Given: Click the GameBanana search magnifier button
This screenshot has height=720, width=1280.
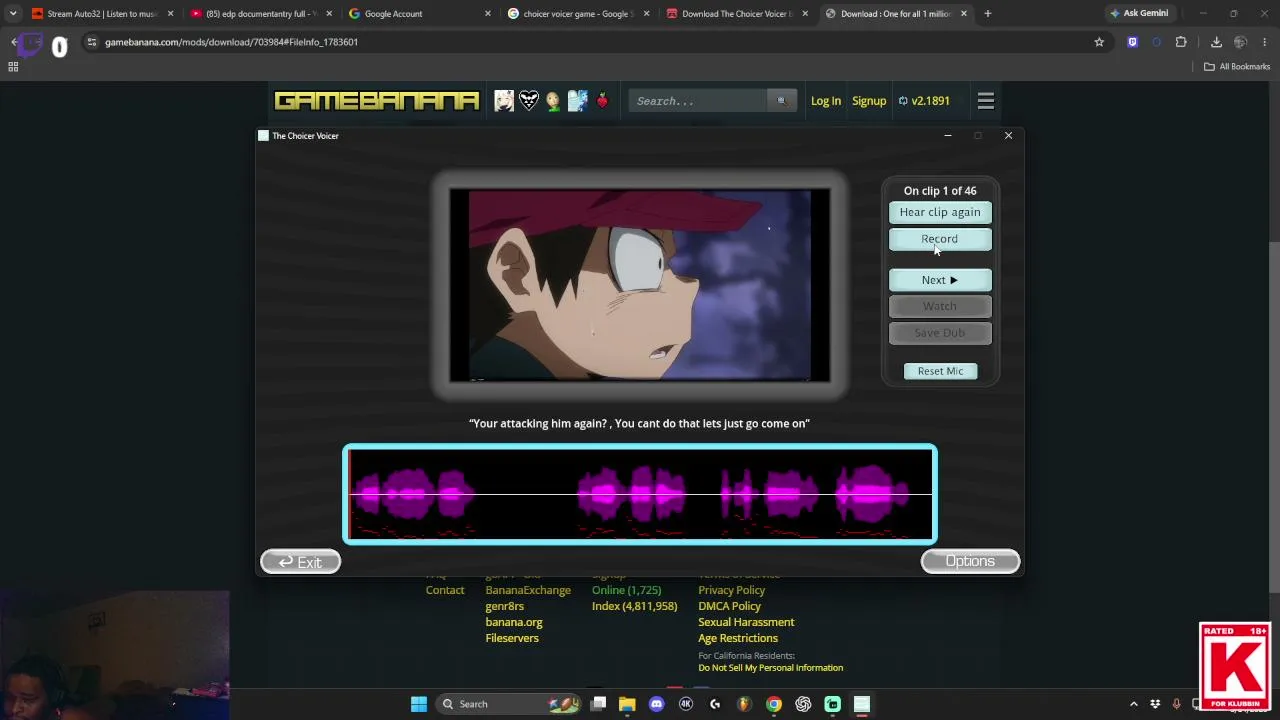Looking at the screenshot, I should pyautogui.click(x=781, y=101).
